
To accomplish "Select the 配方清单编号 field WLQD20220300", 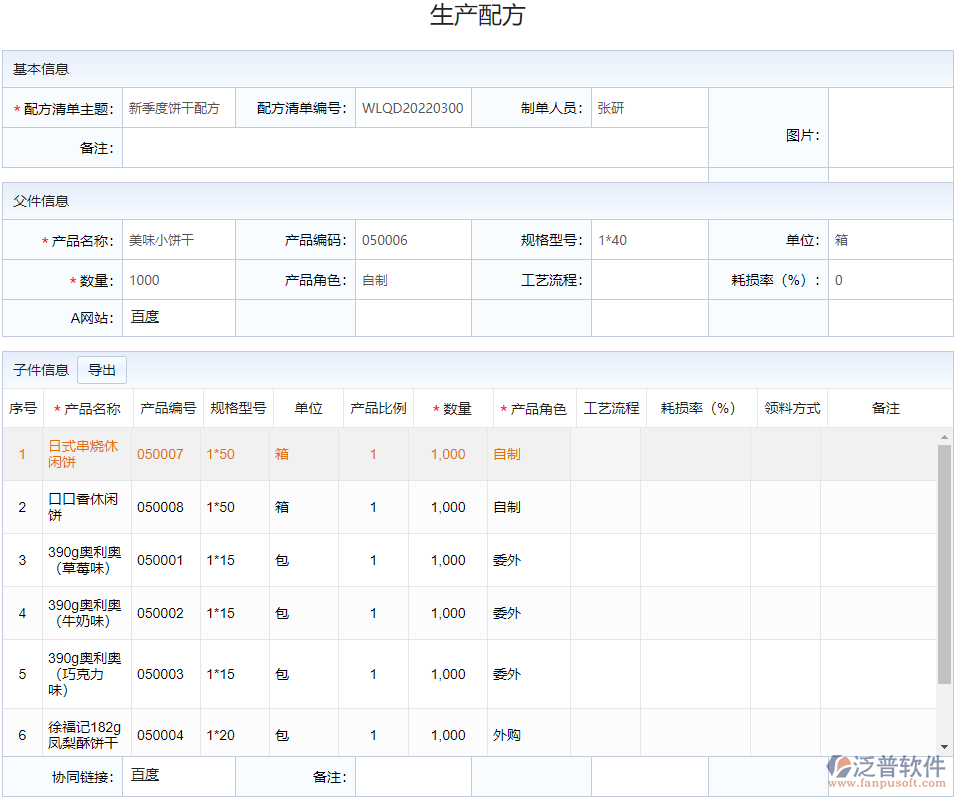I will coord(412,108).
